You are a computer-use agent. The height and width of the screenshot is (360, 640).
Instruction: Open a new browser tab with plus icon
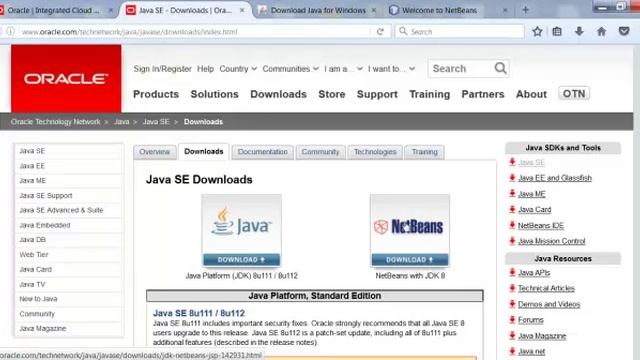(x=525, y=10)
